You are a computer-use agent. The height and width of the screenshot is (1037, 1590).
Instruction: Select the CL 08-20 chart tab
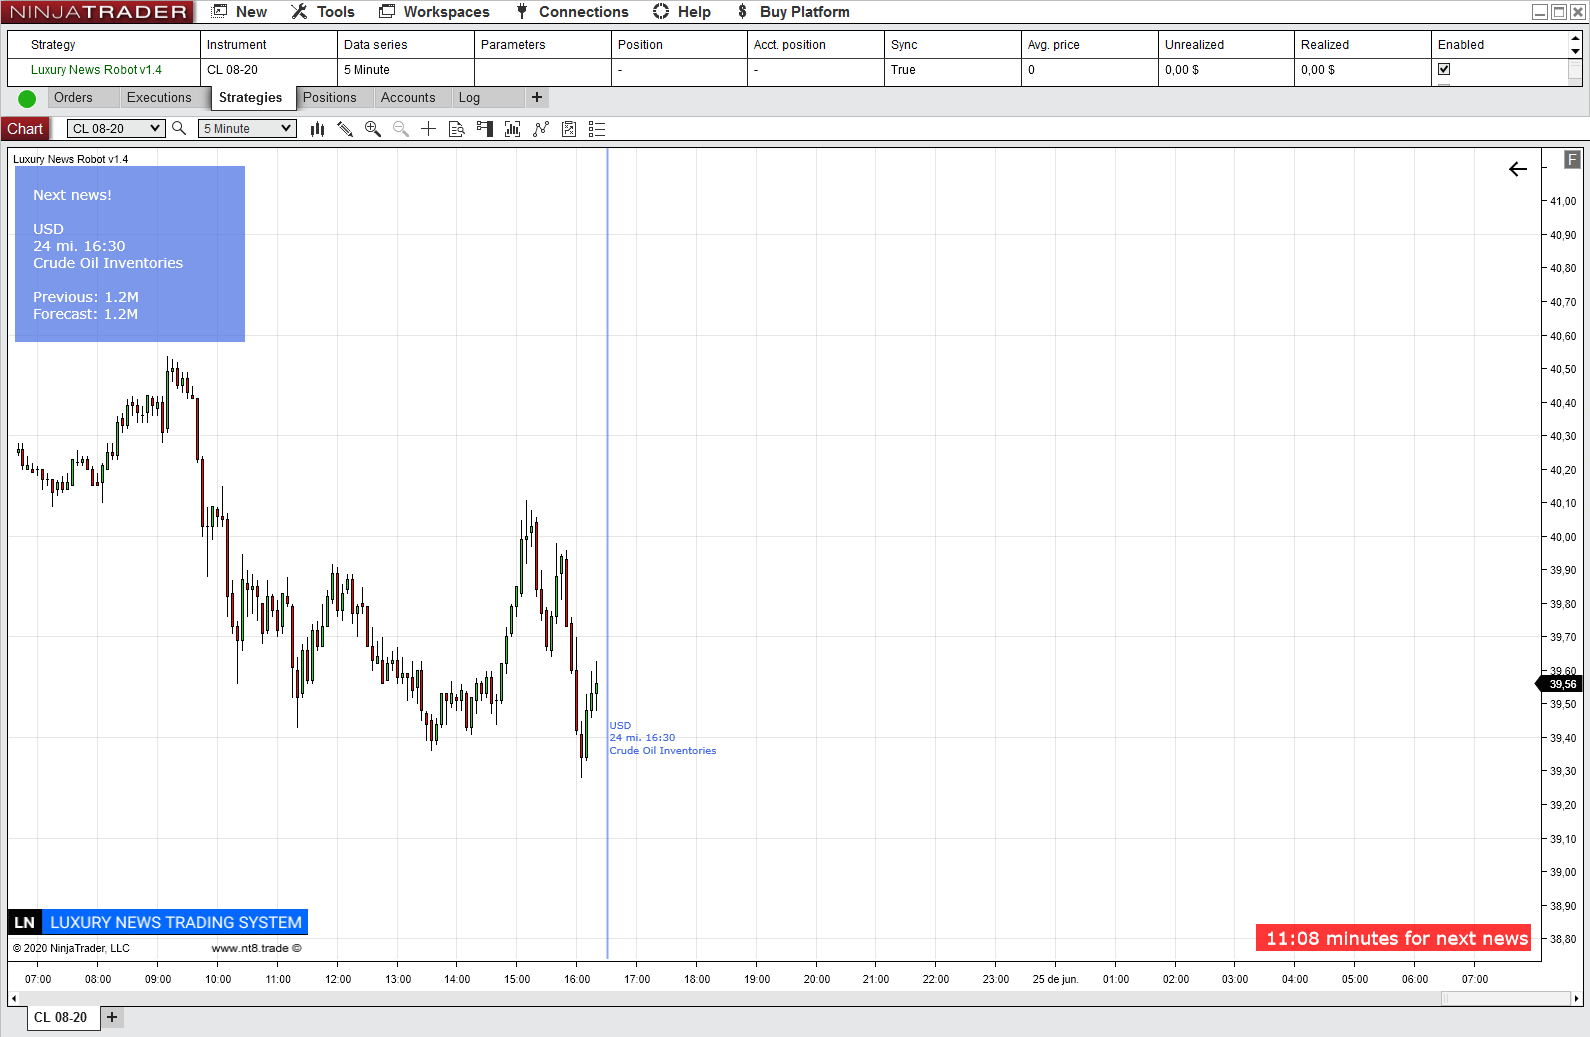point(61,1017)
